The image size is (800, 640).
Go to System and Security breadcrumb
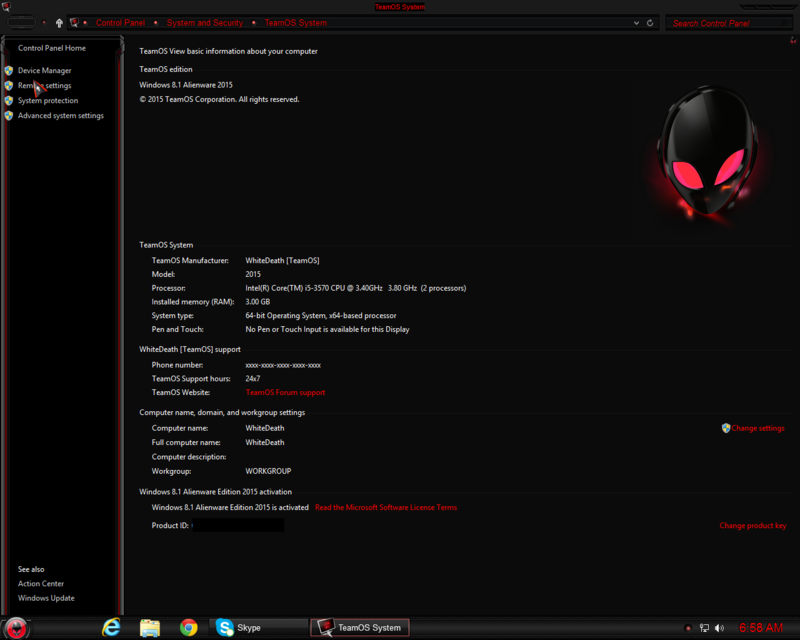[x=205, y=22]
